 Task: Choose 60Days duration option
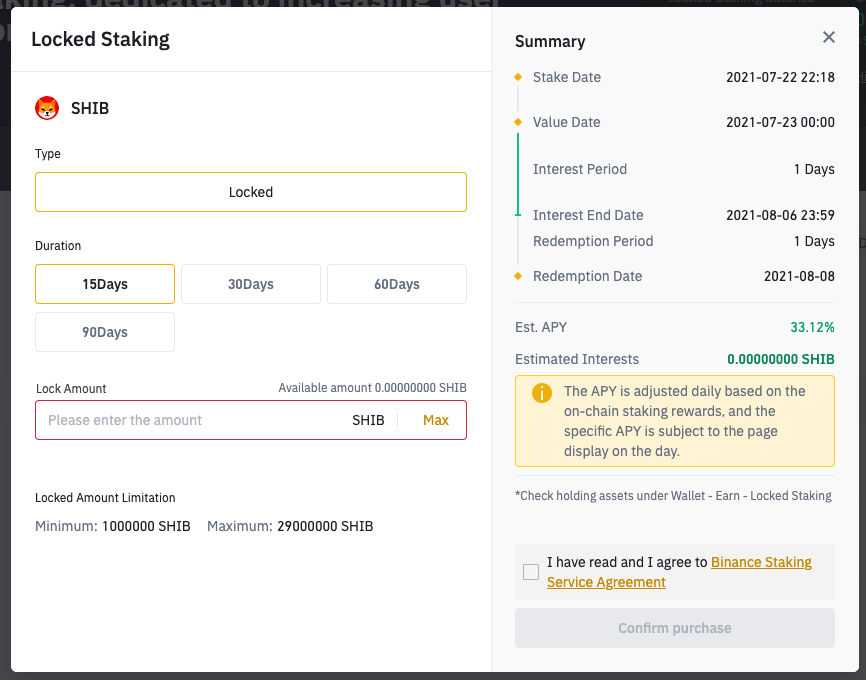[397, 284]
